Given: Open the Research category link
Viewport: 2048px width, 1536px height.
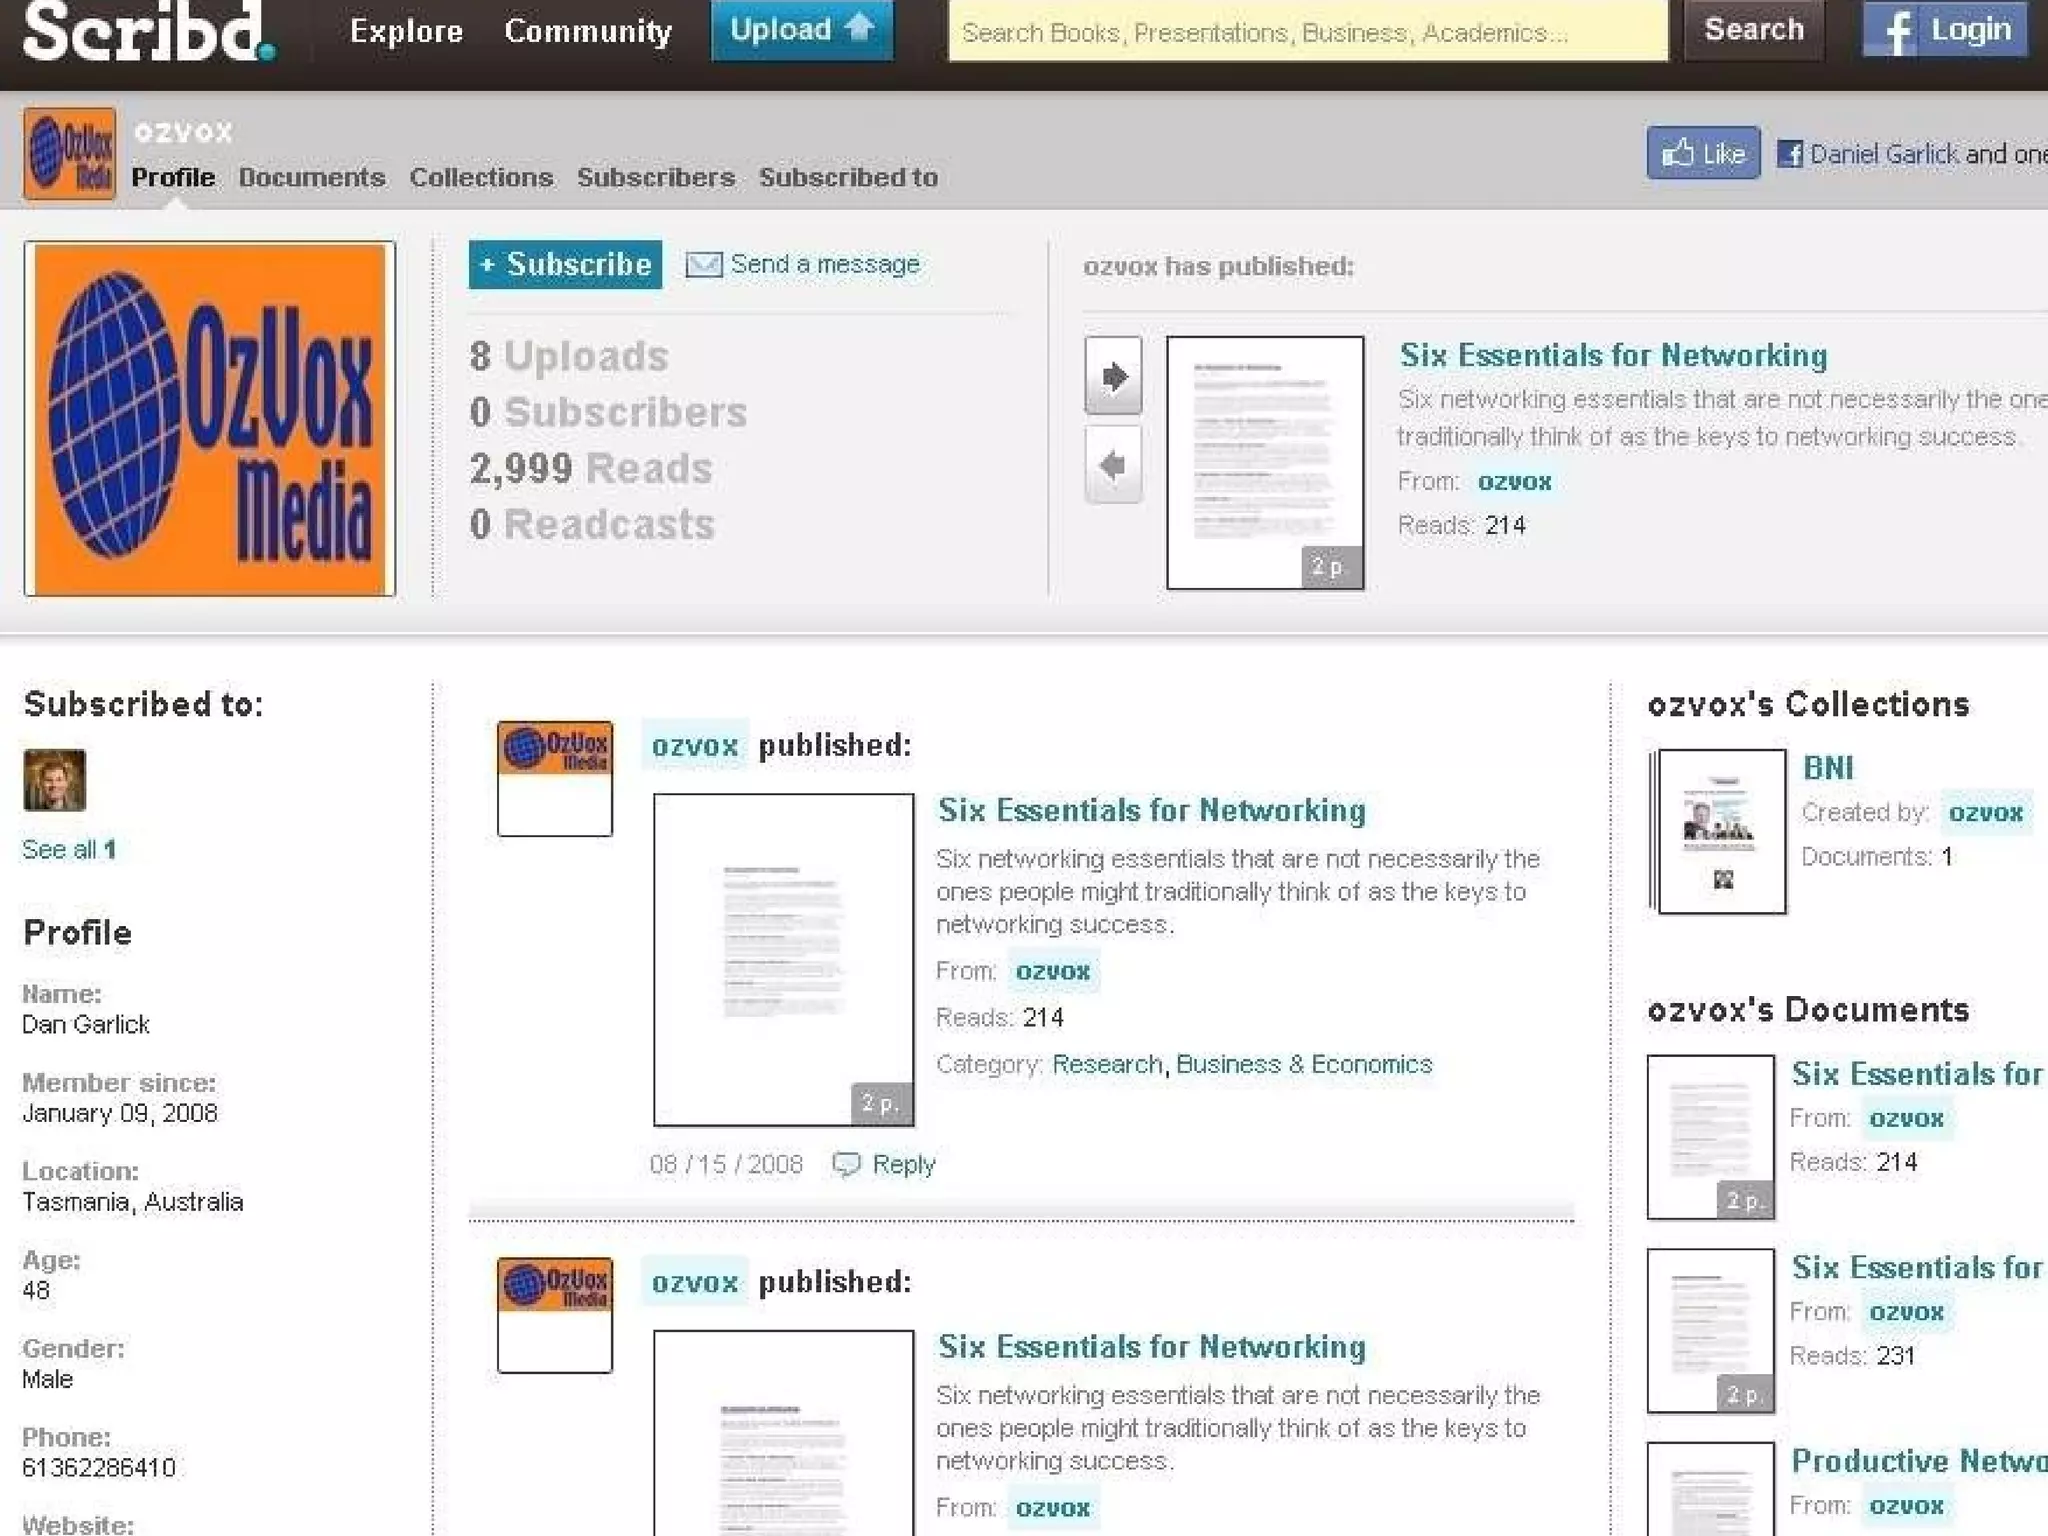Looking at the screenshot, I should coord(1107,1064).
